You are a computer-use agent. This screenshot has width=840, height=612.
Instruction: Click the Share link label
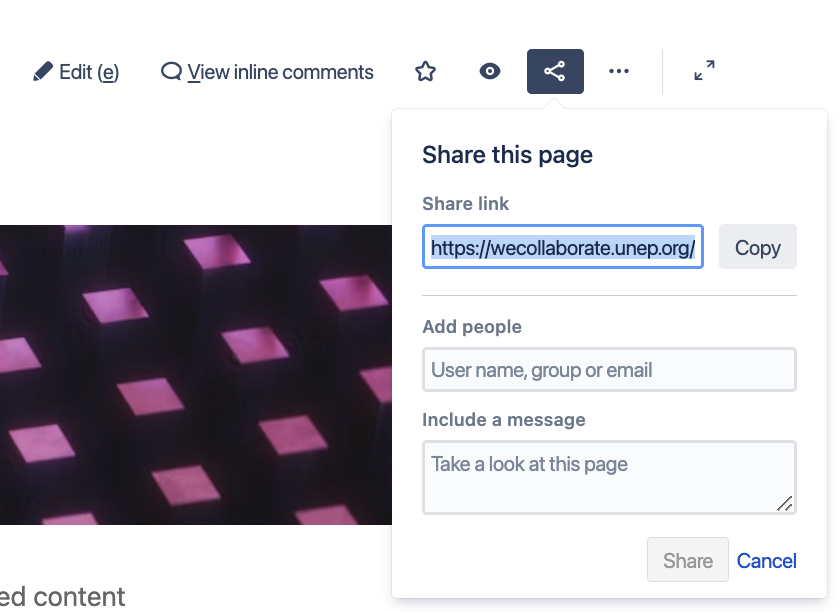point(466,204)
